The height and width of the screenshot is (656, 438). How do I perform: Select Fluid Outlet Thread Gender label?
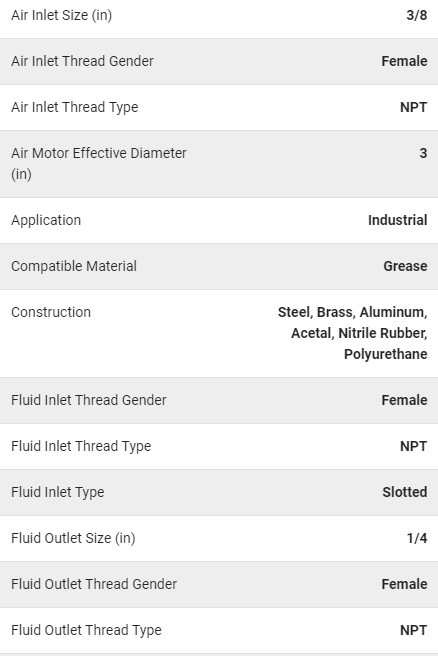(x=94, y=584)
